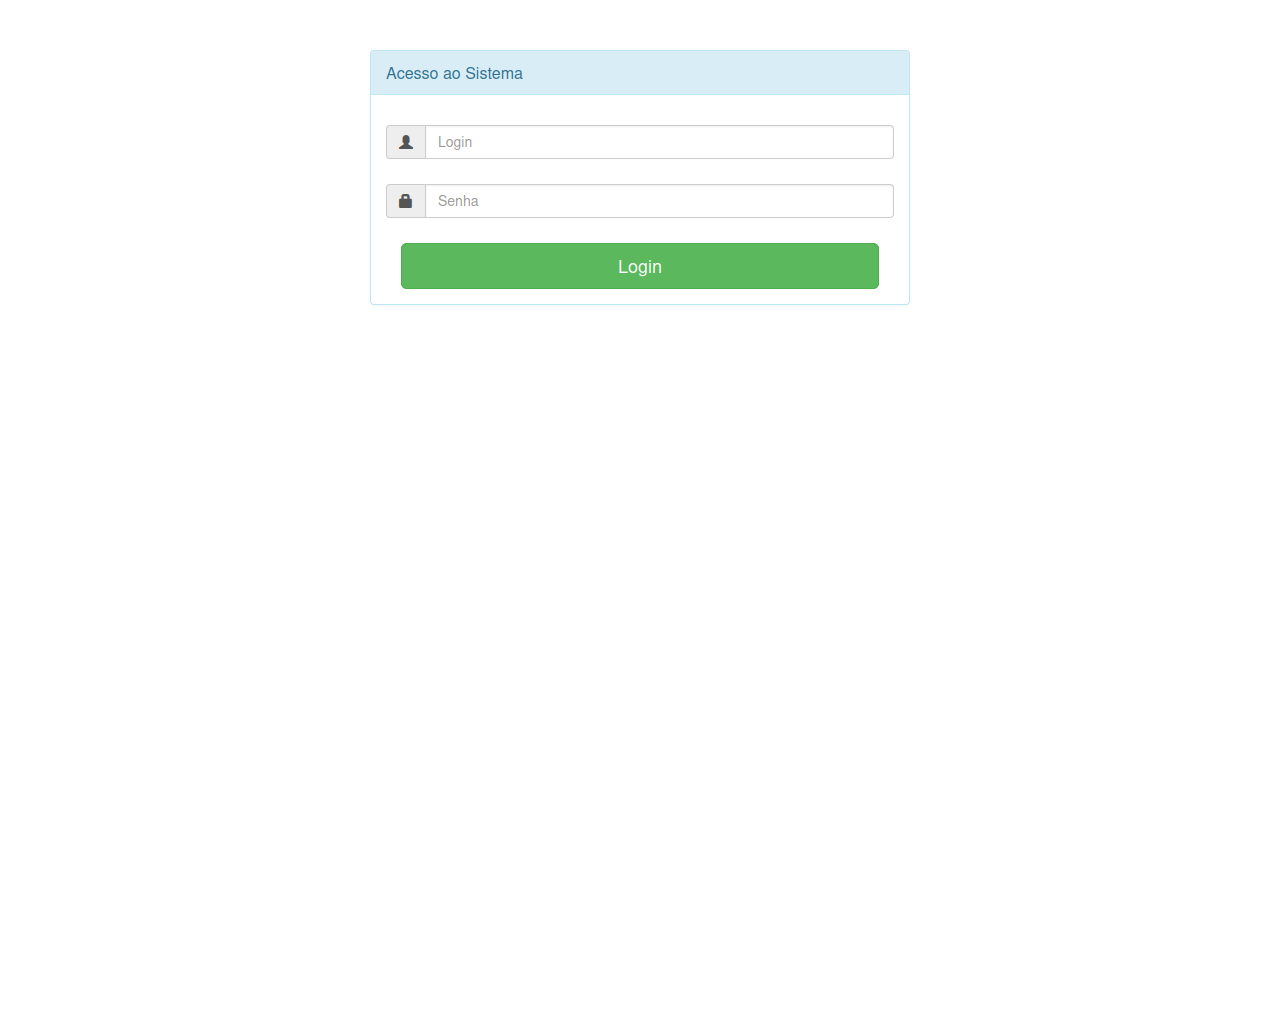This screenshot has width=1280, height=1024.
Task: Click the Acesso ao Sistema header text
Action: point(454,73)
